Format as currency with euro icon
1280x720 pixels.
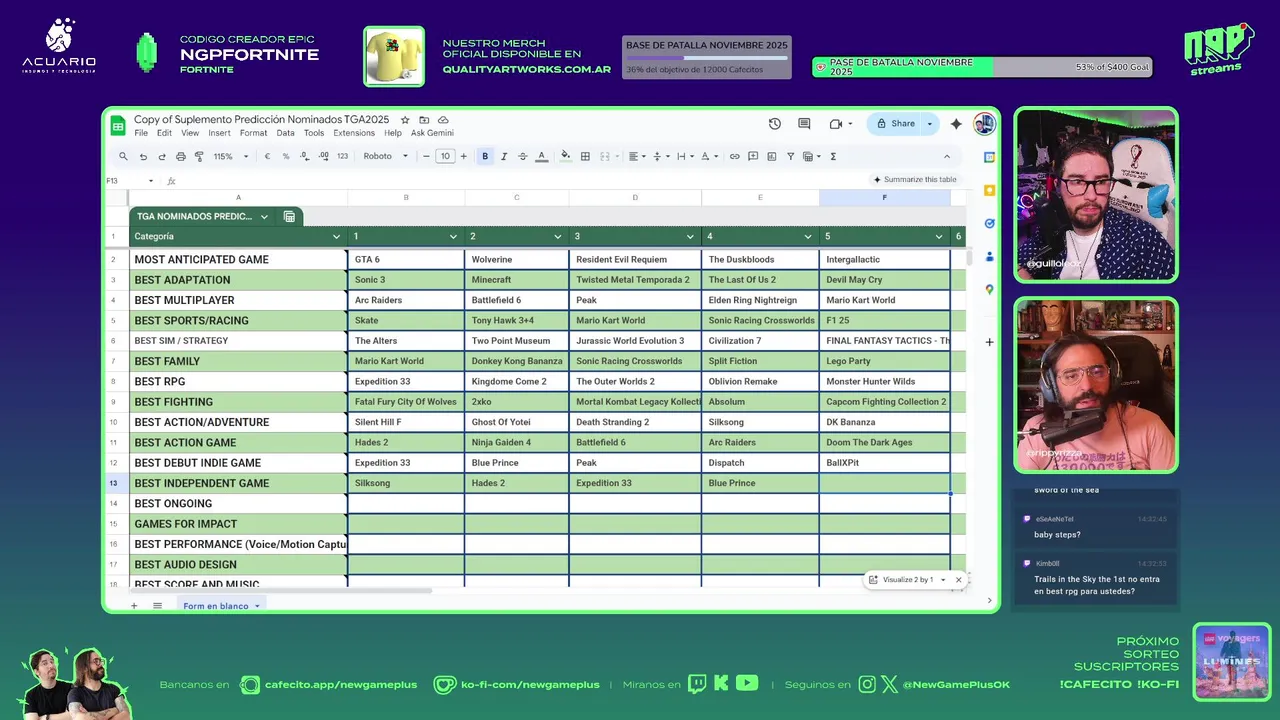(267, 156)
